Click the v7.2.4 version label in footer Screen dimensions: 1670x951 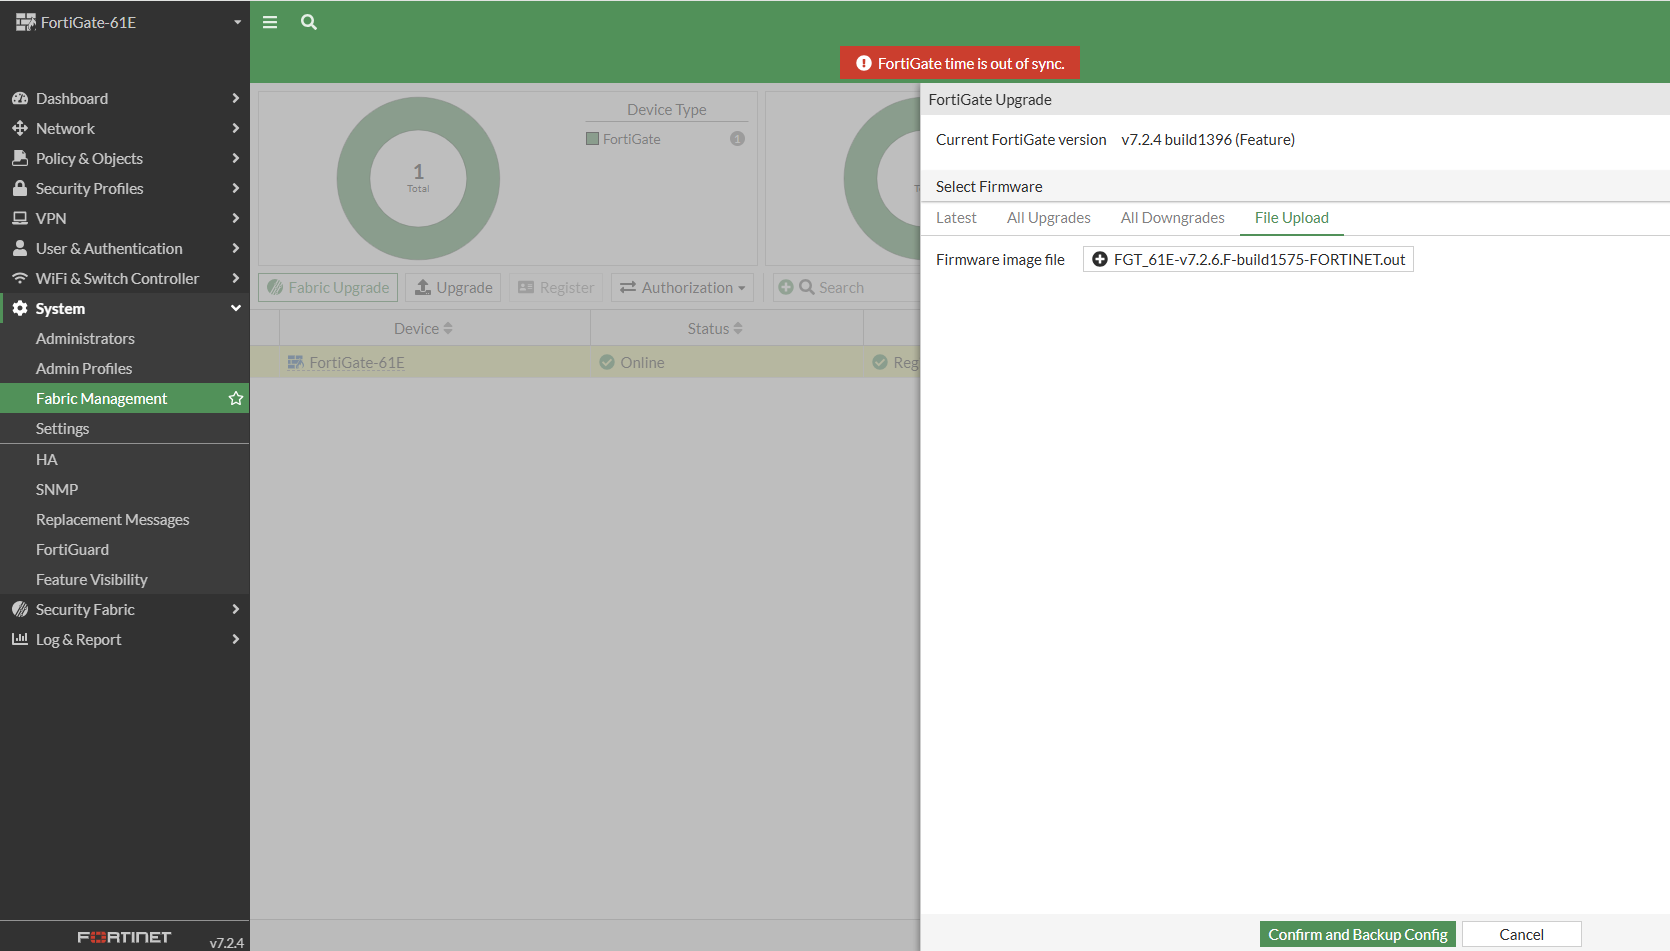pos(227,942)
